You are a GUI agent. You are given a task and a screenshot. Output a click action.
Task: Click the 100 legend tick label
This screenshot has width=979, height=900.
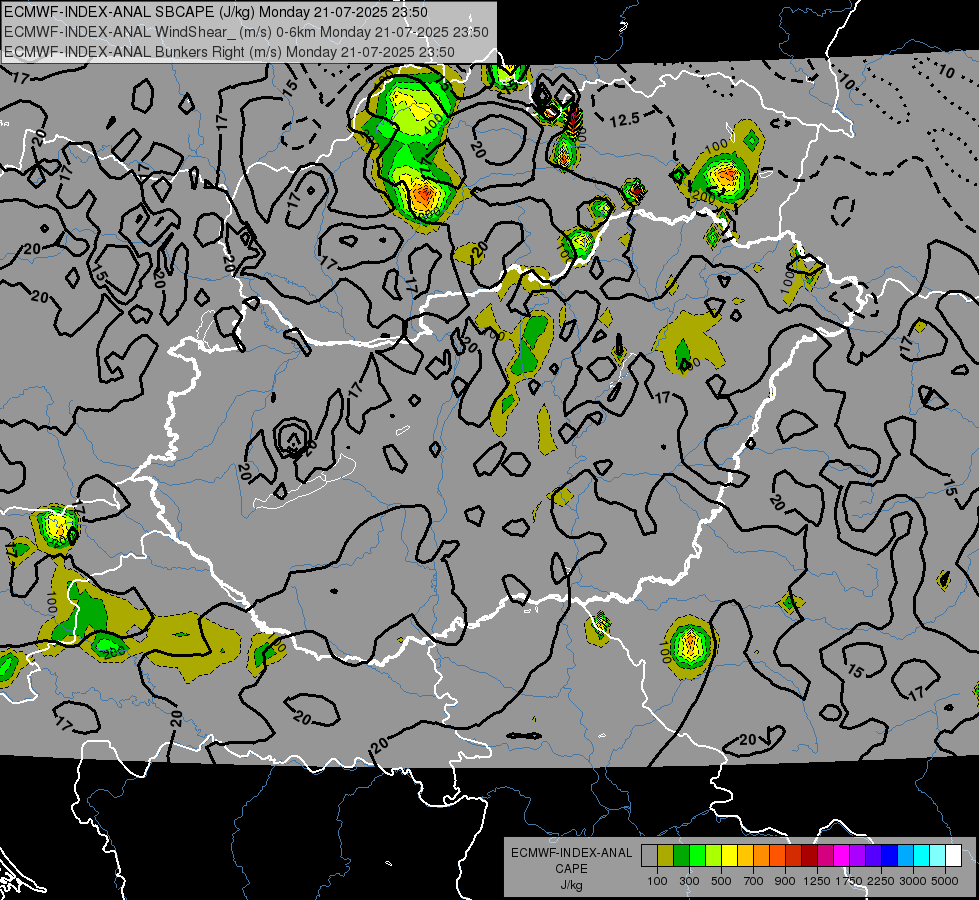coord(657,881)
